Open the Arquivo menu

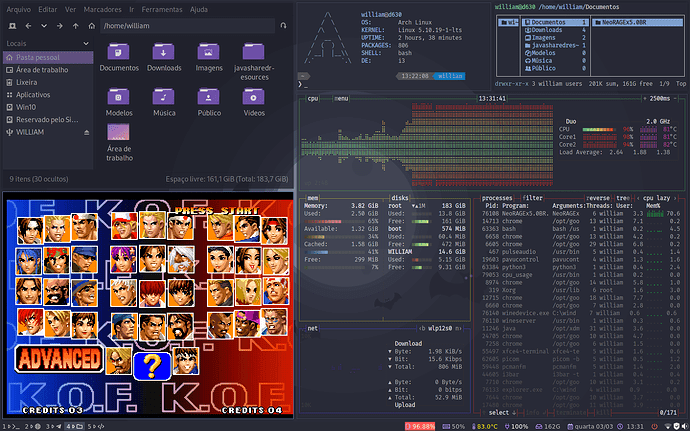tap(18, 9)
